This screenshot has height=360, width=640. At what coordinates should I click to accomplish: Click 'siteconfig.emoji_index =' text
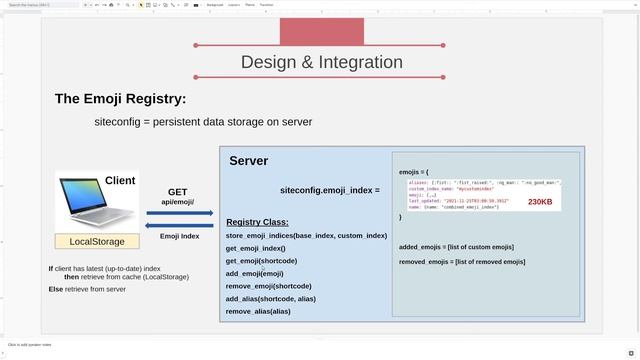[x=330, y=190]
